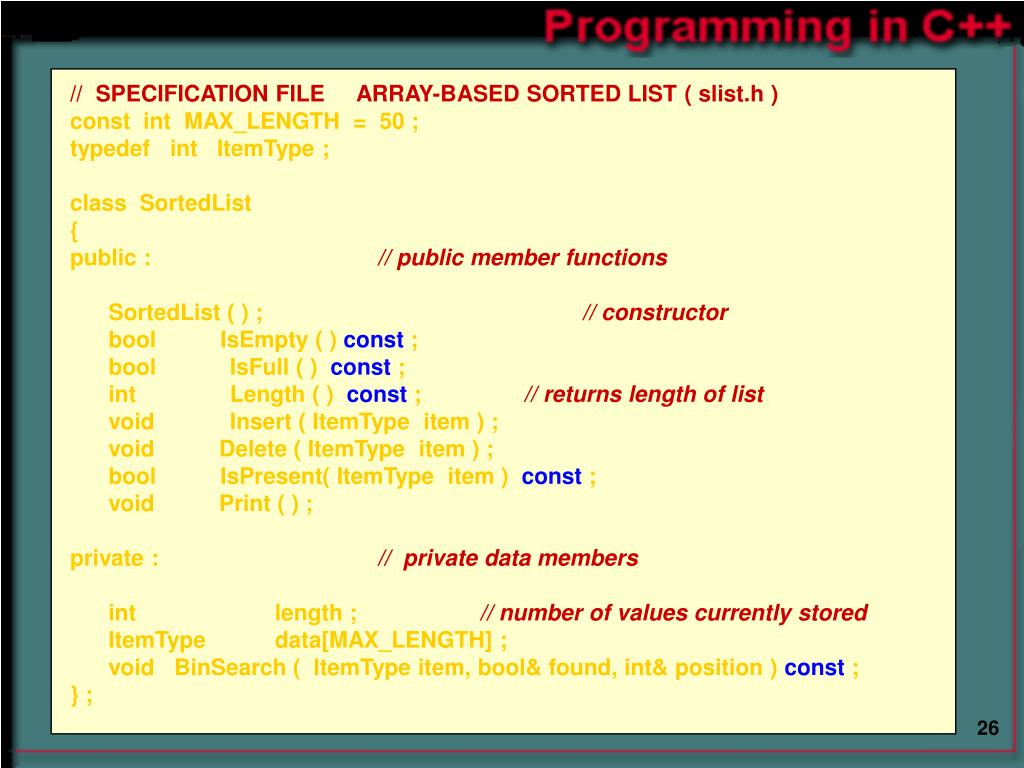
Task: Click 'ARRAY-BASED SORTED LIST ( slist.h )' heading
Action: (x=567, y=93)
